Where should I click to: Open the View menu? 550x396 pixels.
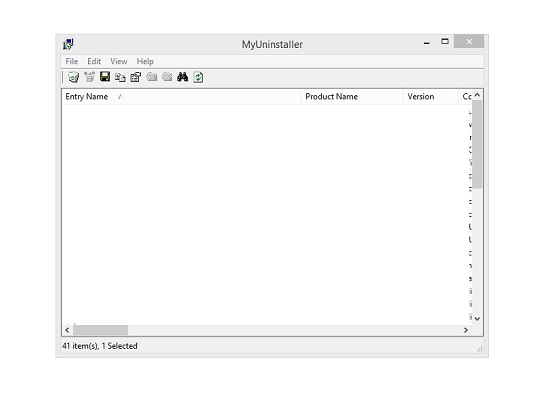(x=119, y=61)
